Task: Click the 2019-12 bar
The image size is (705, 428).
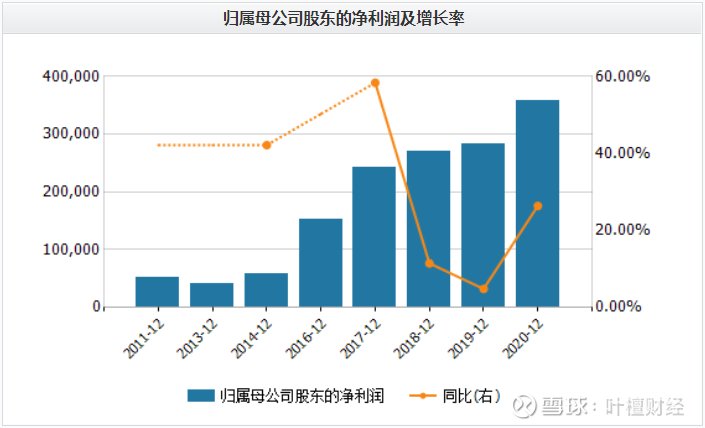Action: coord(483,225)
